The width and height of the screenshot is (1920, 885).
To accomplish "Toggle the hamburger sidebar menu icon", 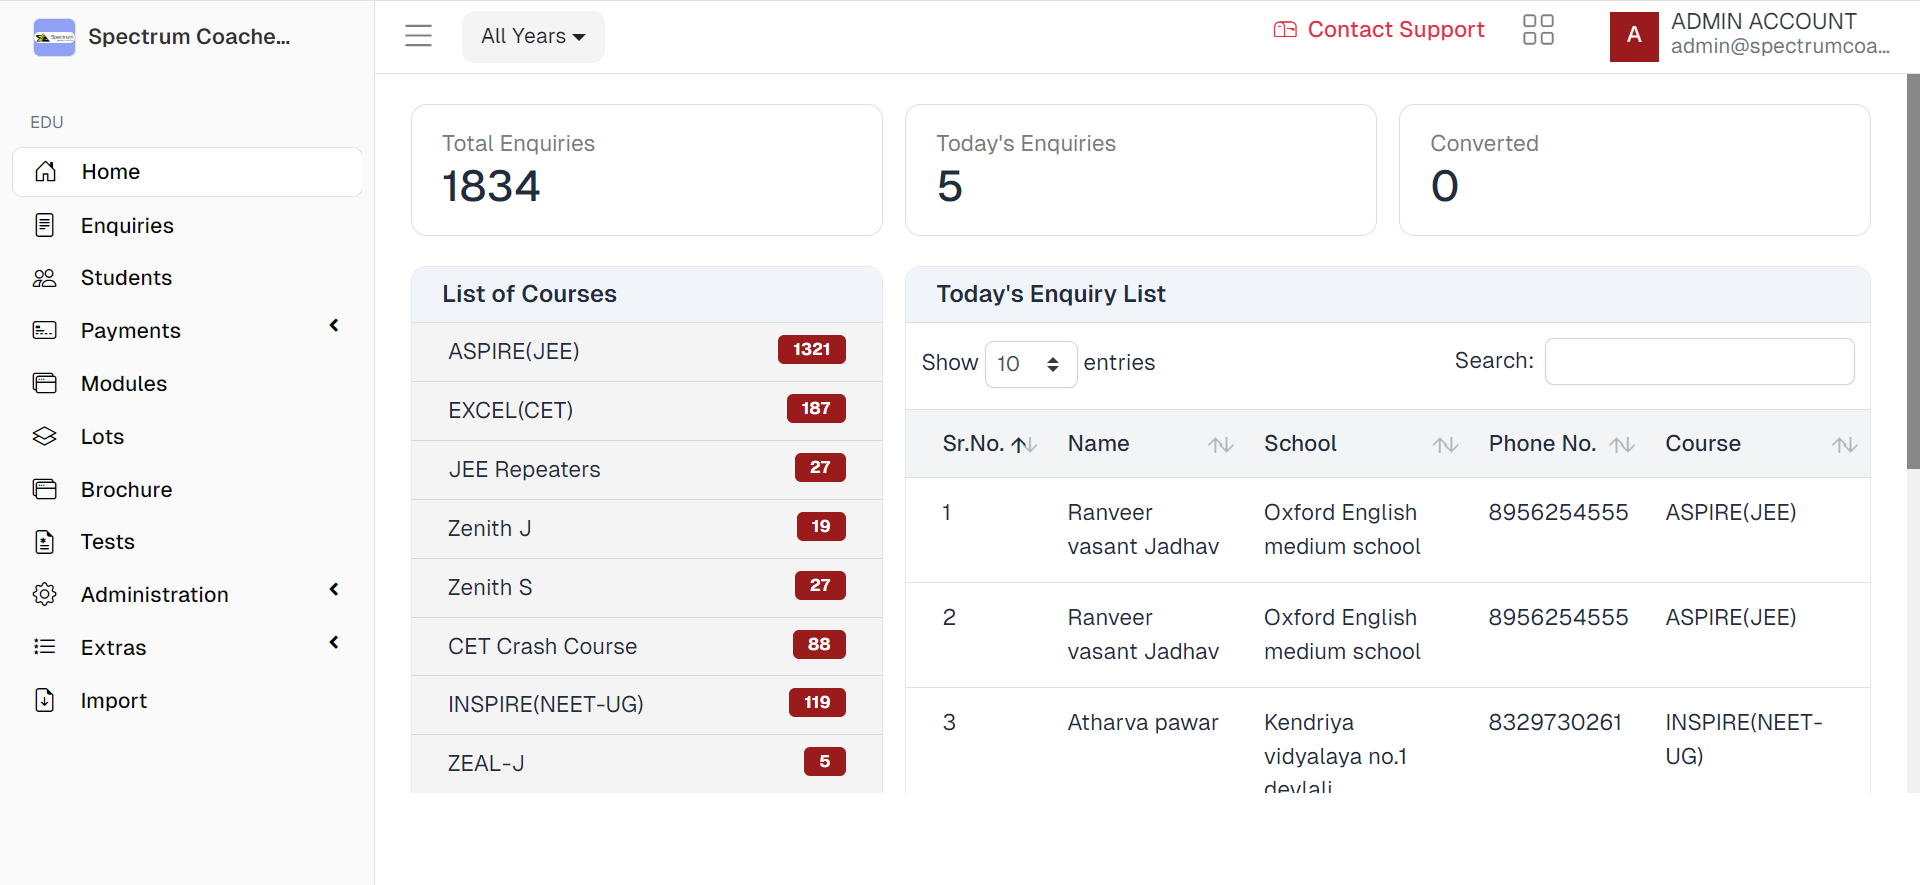I will pyautogui.click(x=418, y=36).
